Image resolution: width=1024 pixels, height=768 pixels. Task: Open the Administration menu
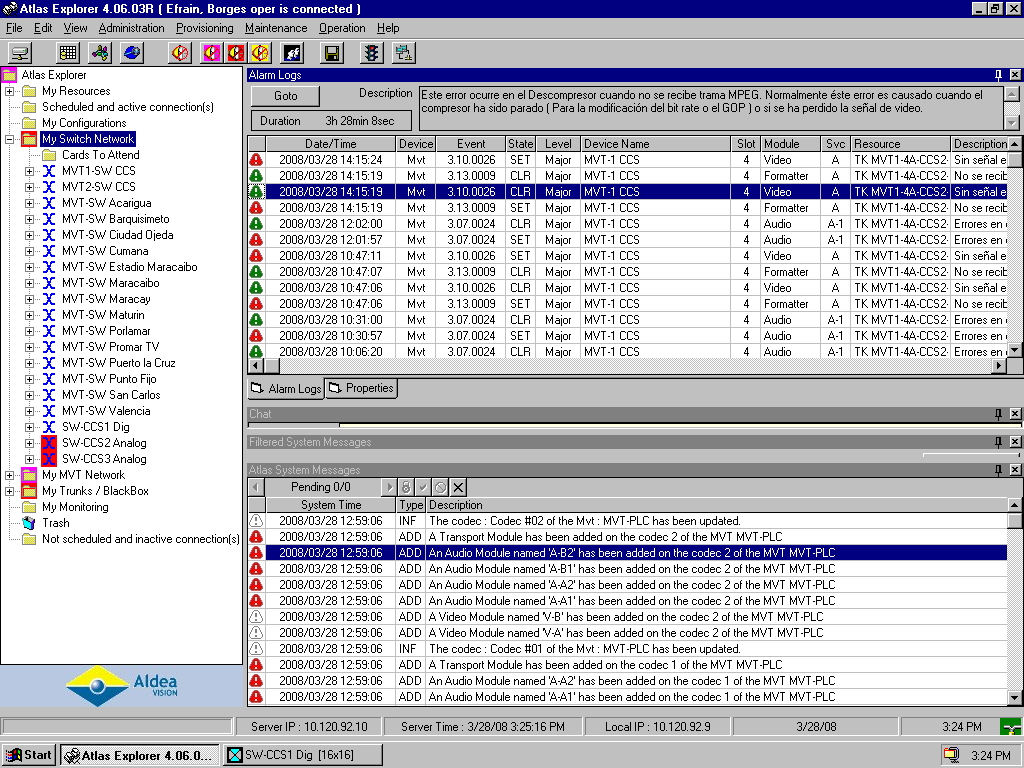[x=131, y=28]
